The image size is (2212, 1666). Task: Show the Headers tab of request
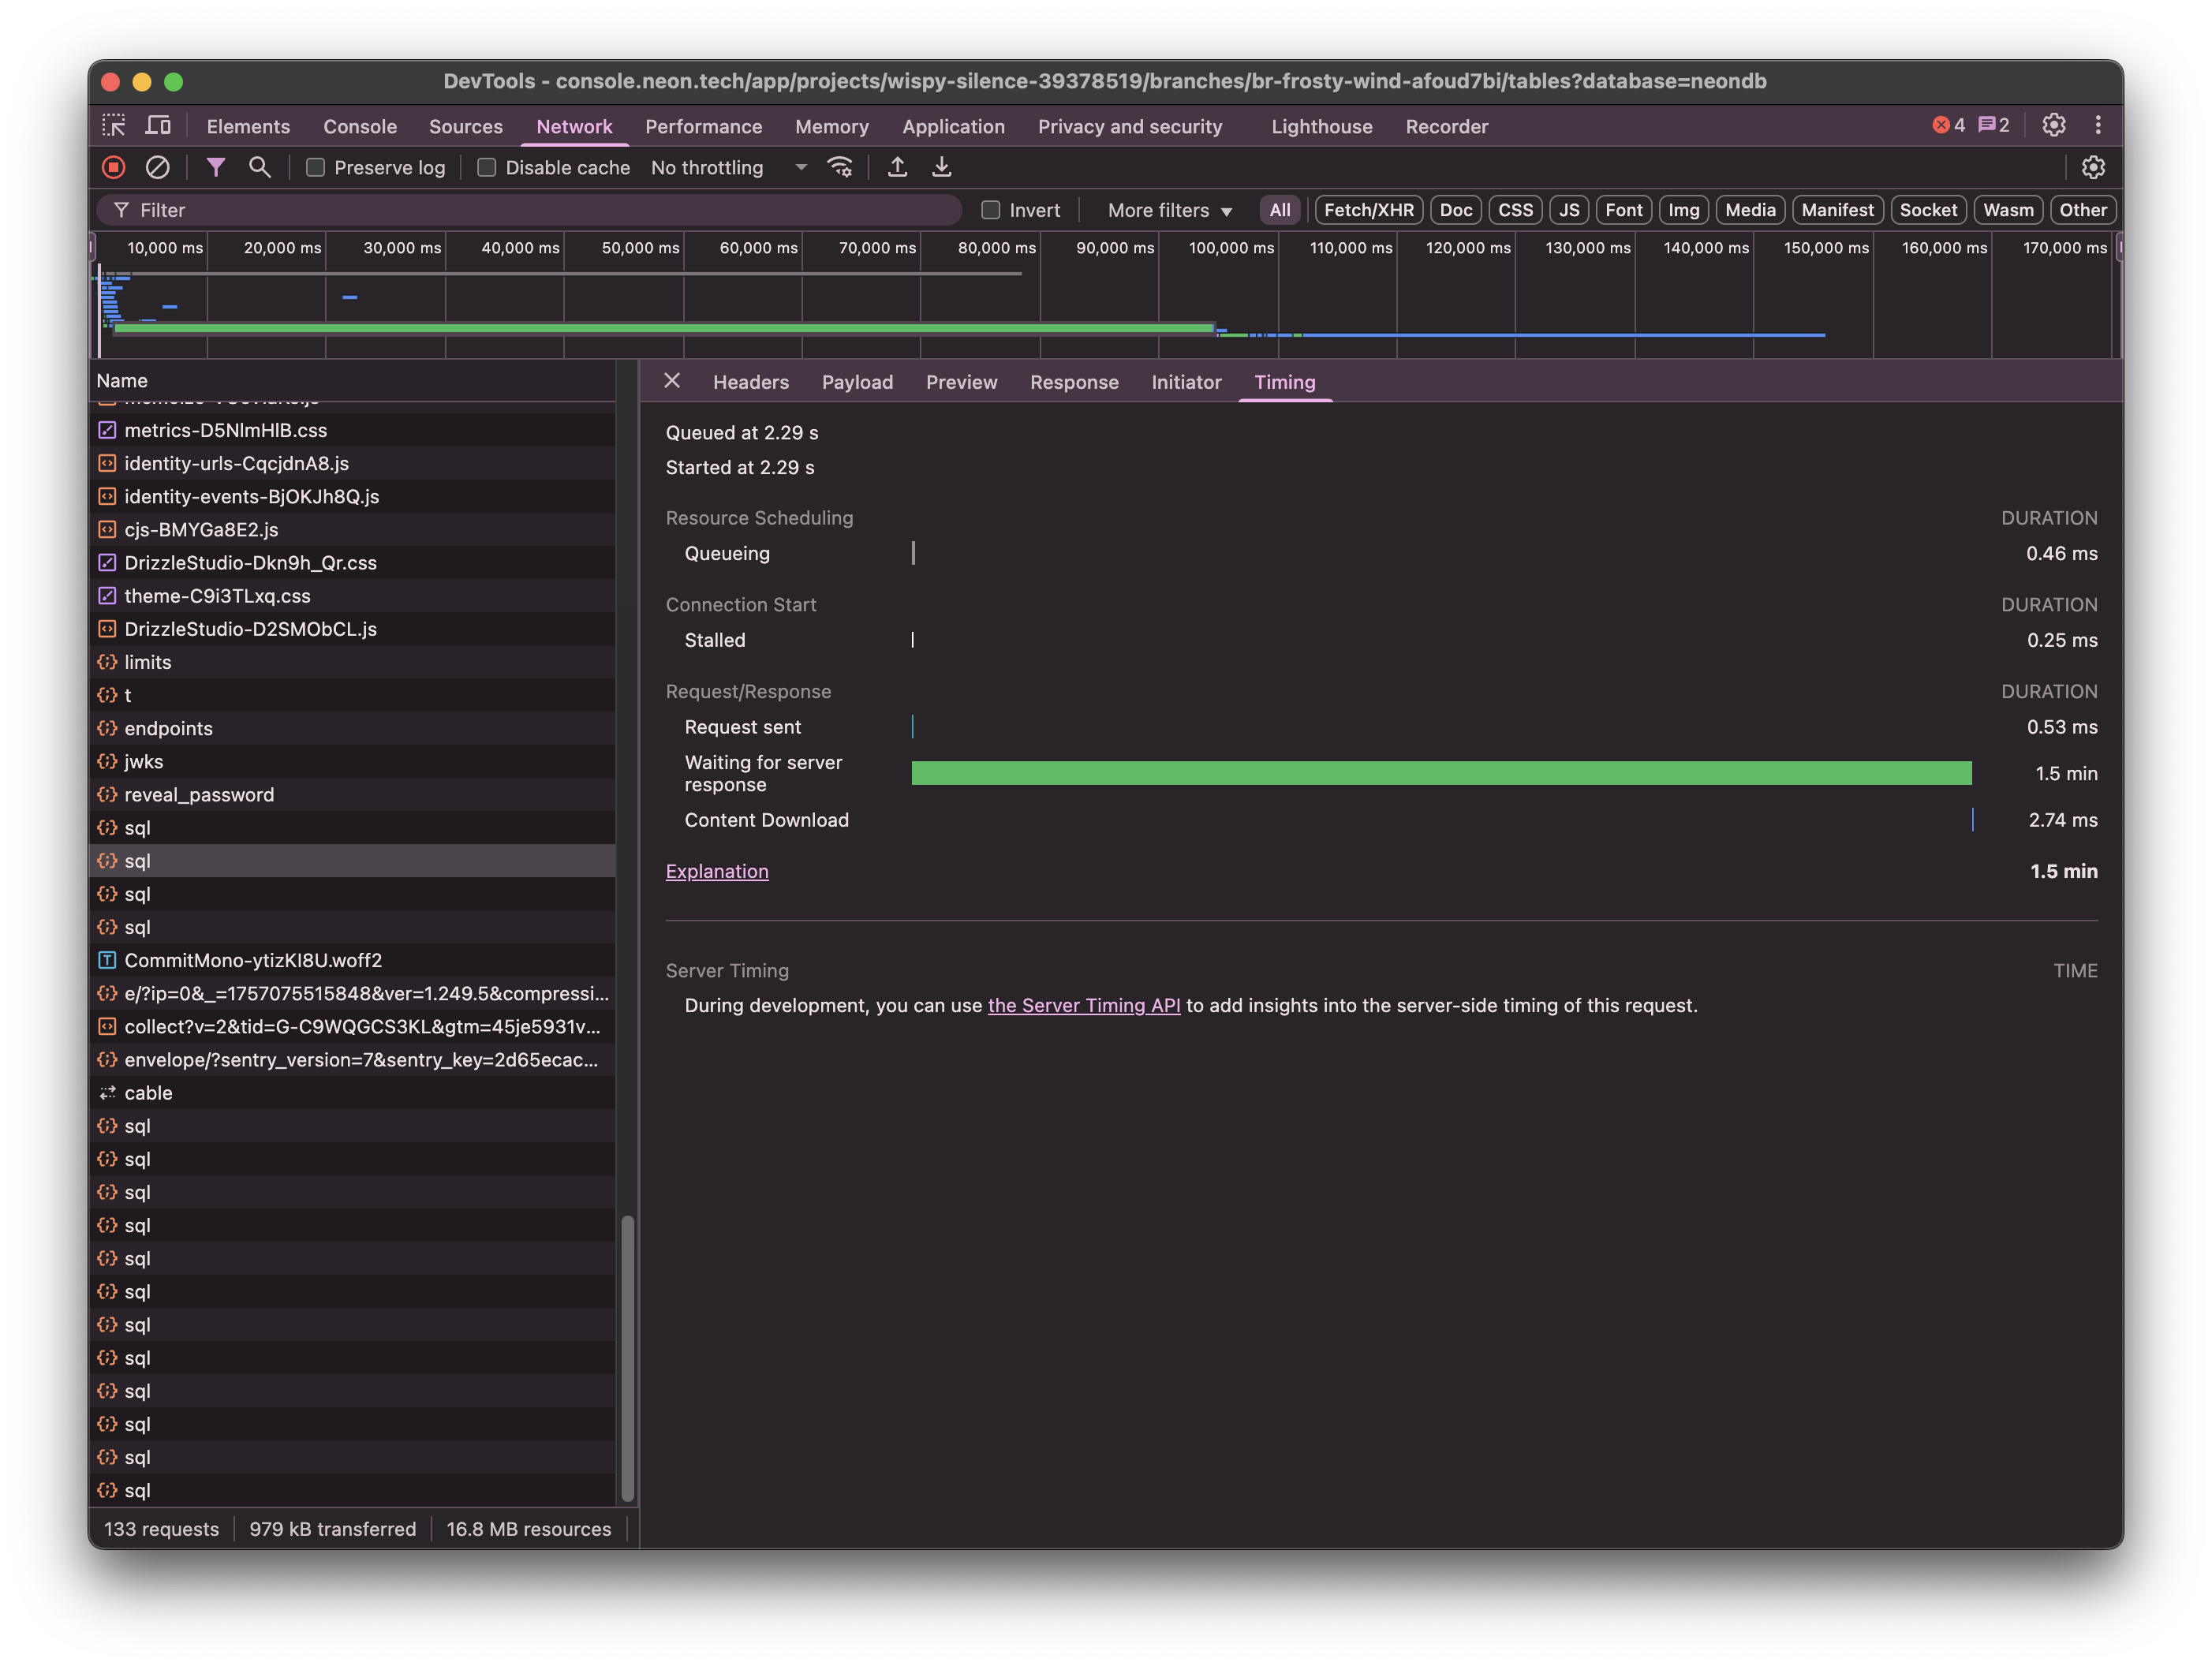pos(751,382)
